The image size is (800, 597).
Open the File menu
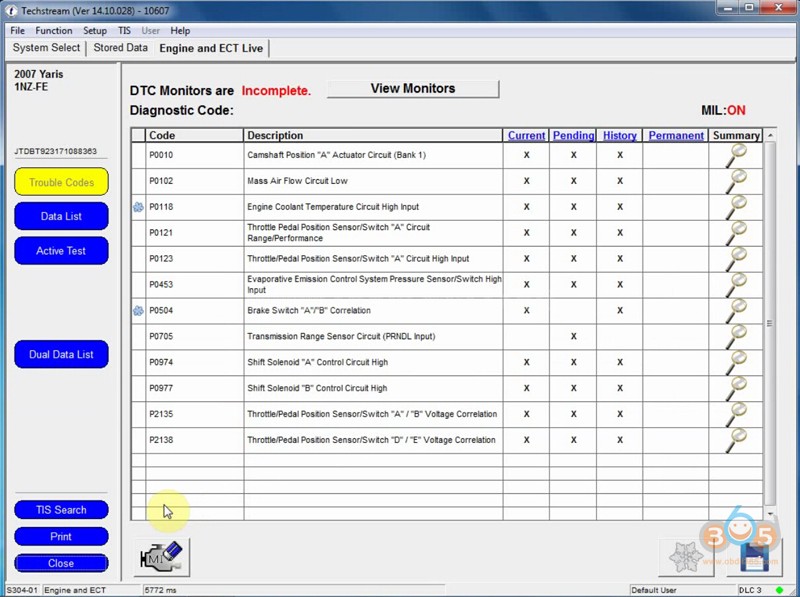pyautogui.click(x=17, y=31)
